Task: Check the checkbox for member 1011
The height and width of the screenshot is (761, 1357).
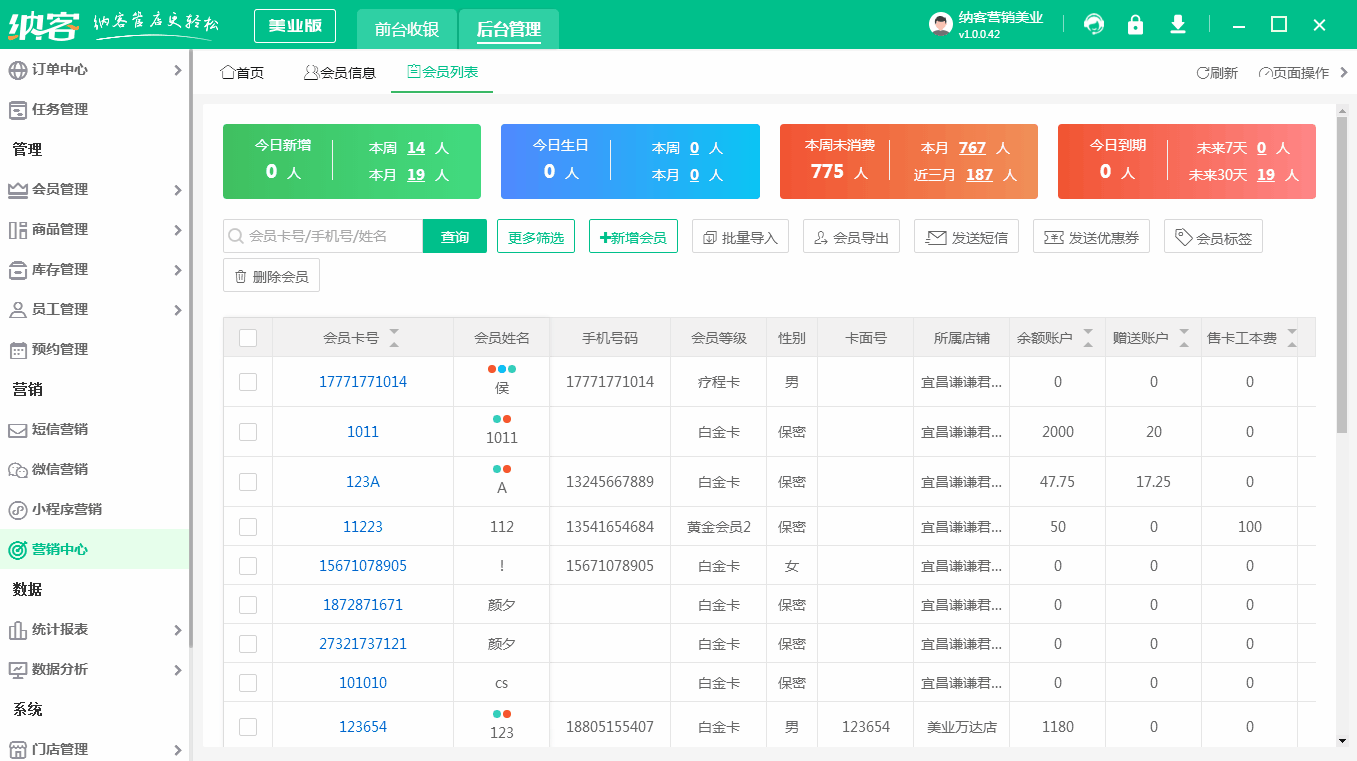Action: 247,431
